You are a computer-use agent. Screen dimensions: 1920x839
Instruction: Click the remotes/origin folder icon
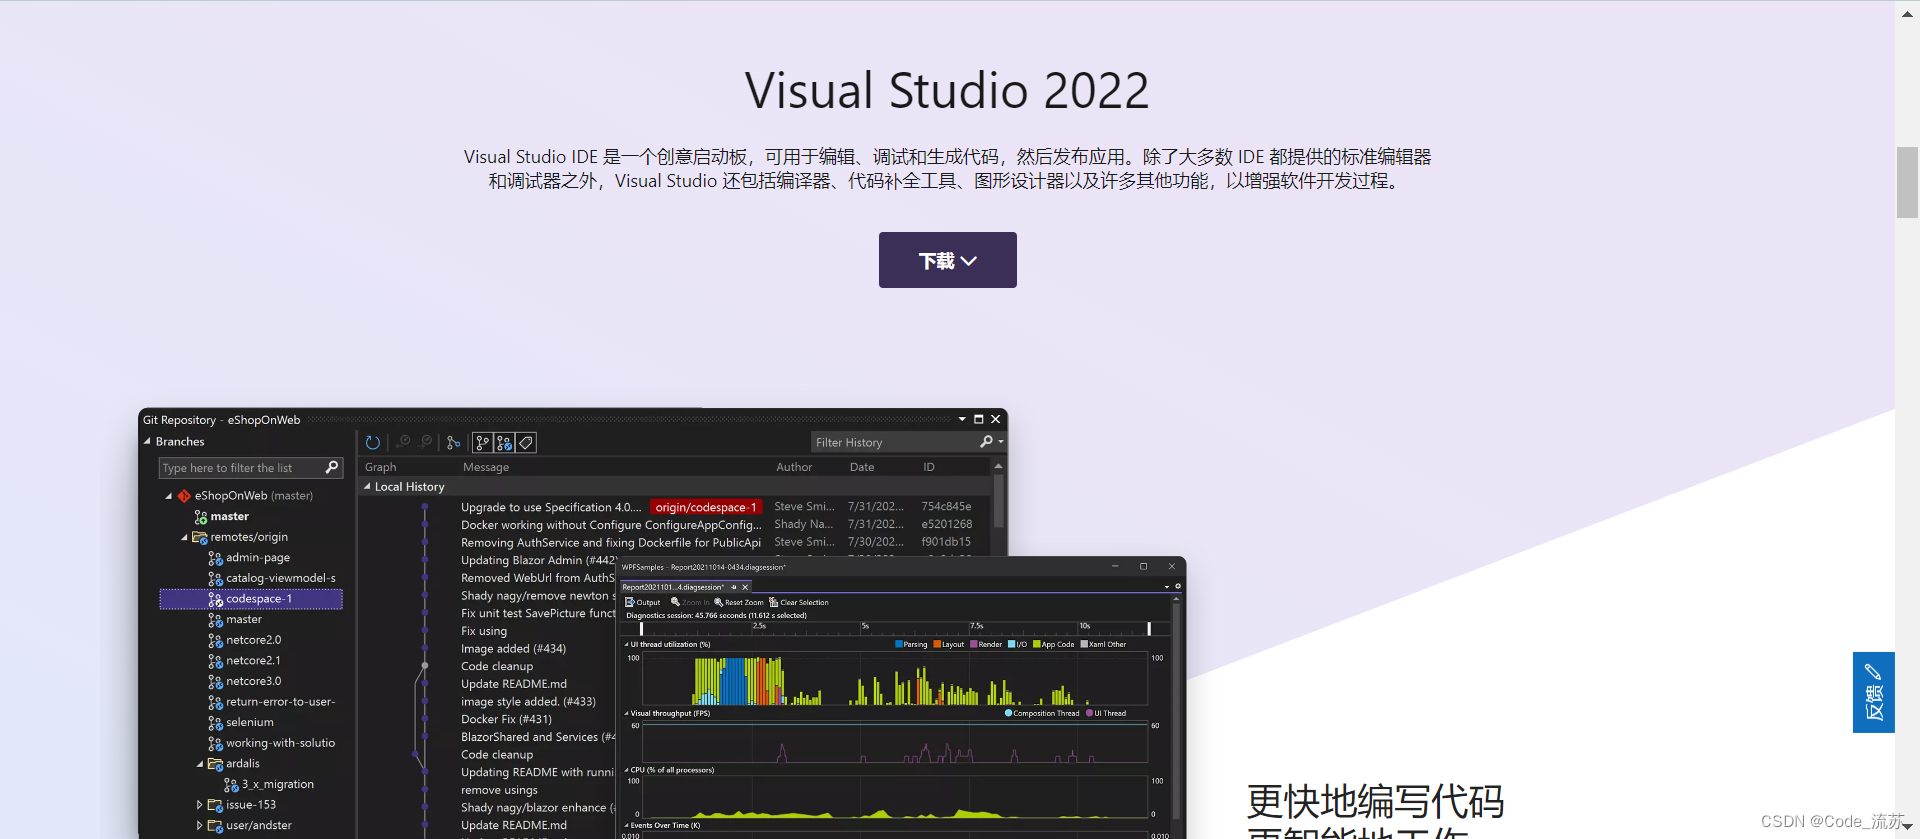tap(199, 538)
